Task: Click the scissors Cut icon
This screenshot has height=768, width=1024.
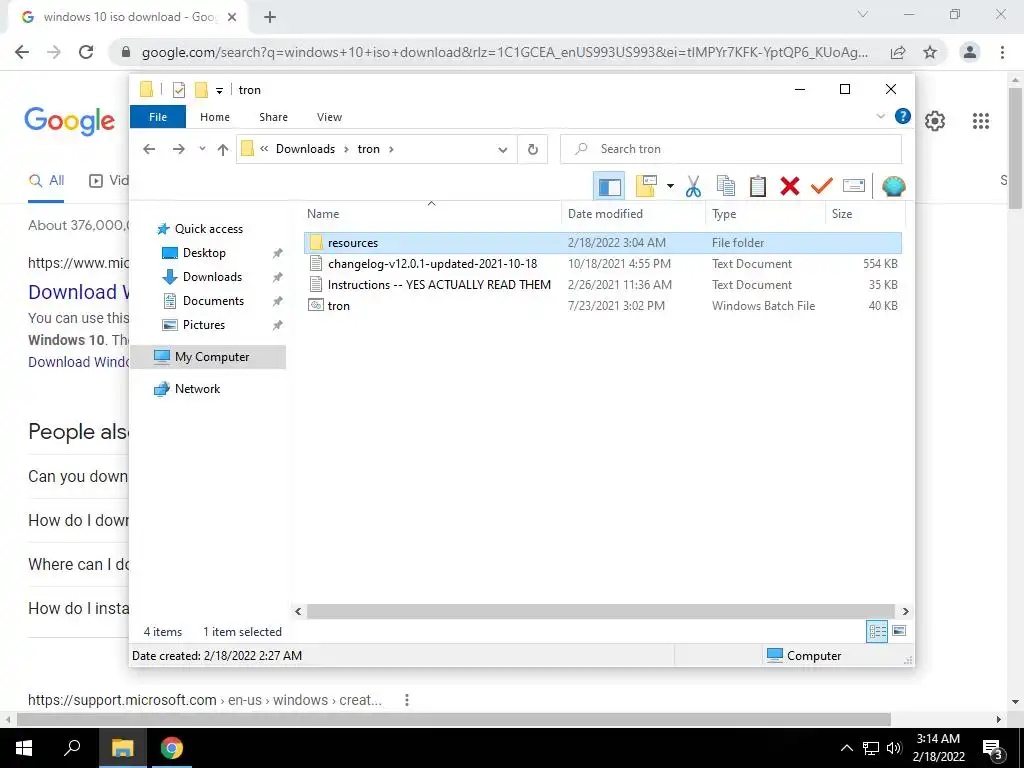Action: click(693, 186)
